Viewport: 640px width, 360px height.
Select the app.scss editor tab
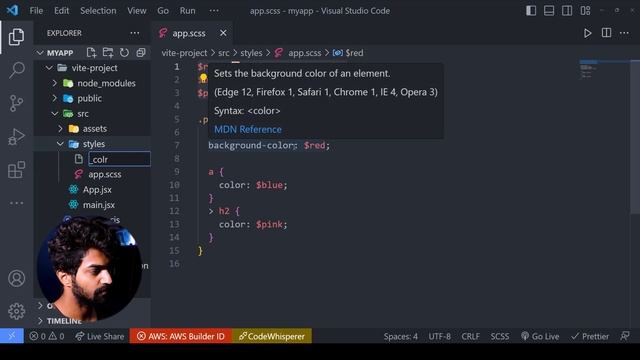tap(189, 33)
